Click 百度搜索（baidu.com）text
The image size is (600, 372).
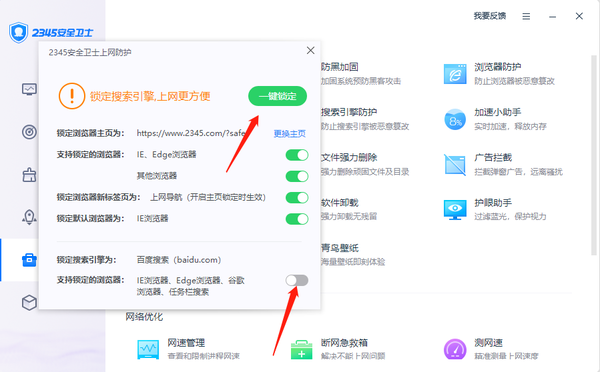179,260
